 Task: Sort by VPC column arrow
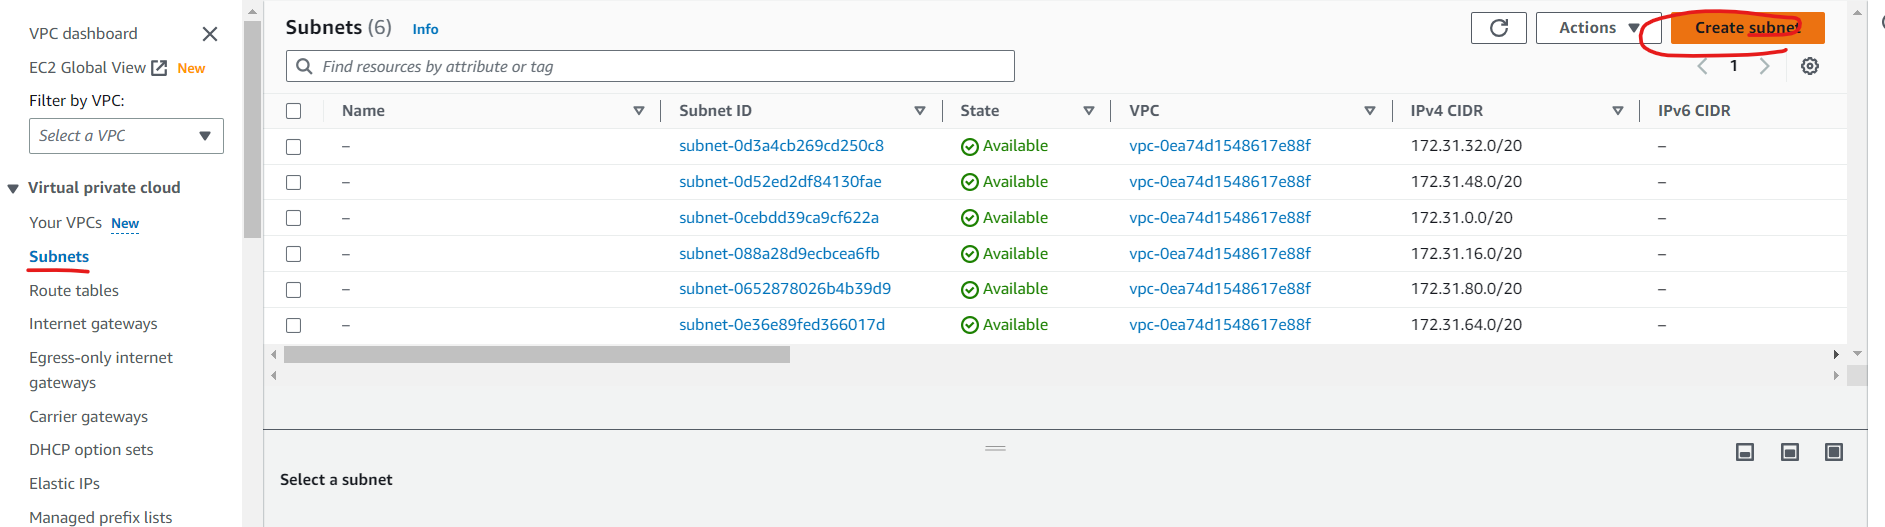click(1370, 111)
